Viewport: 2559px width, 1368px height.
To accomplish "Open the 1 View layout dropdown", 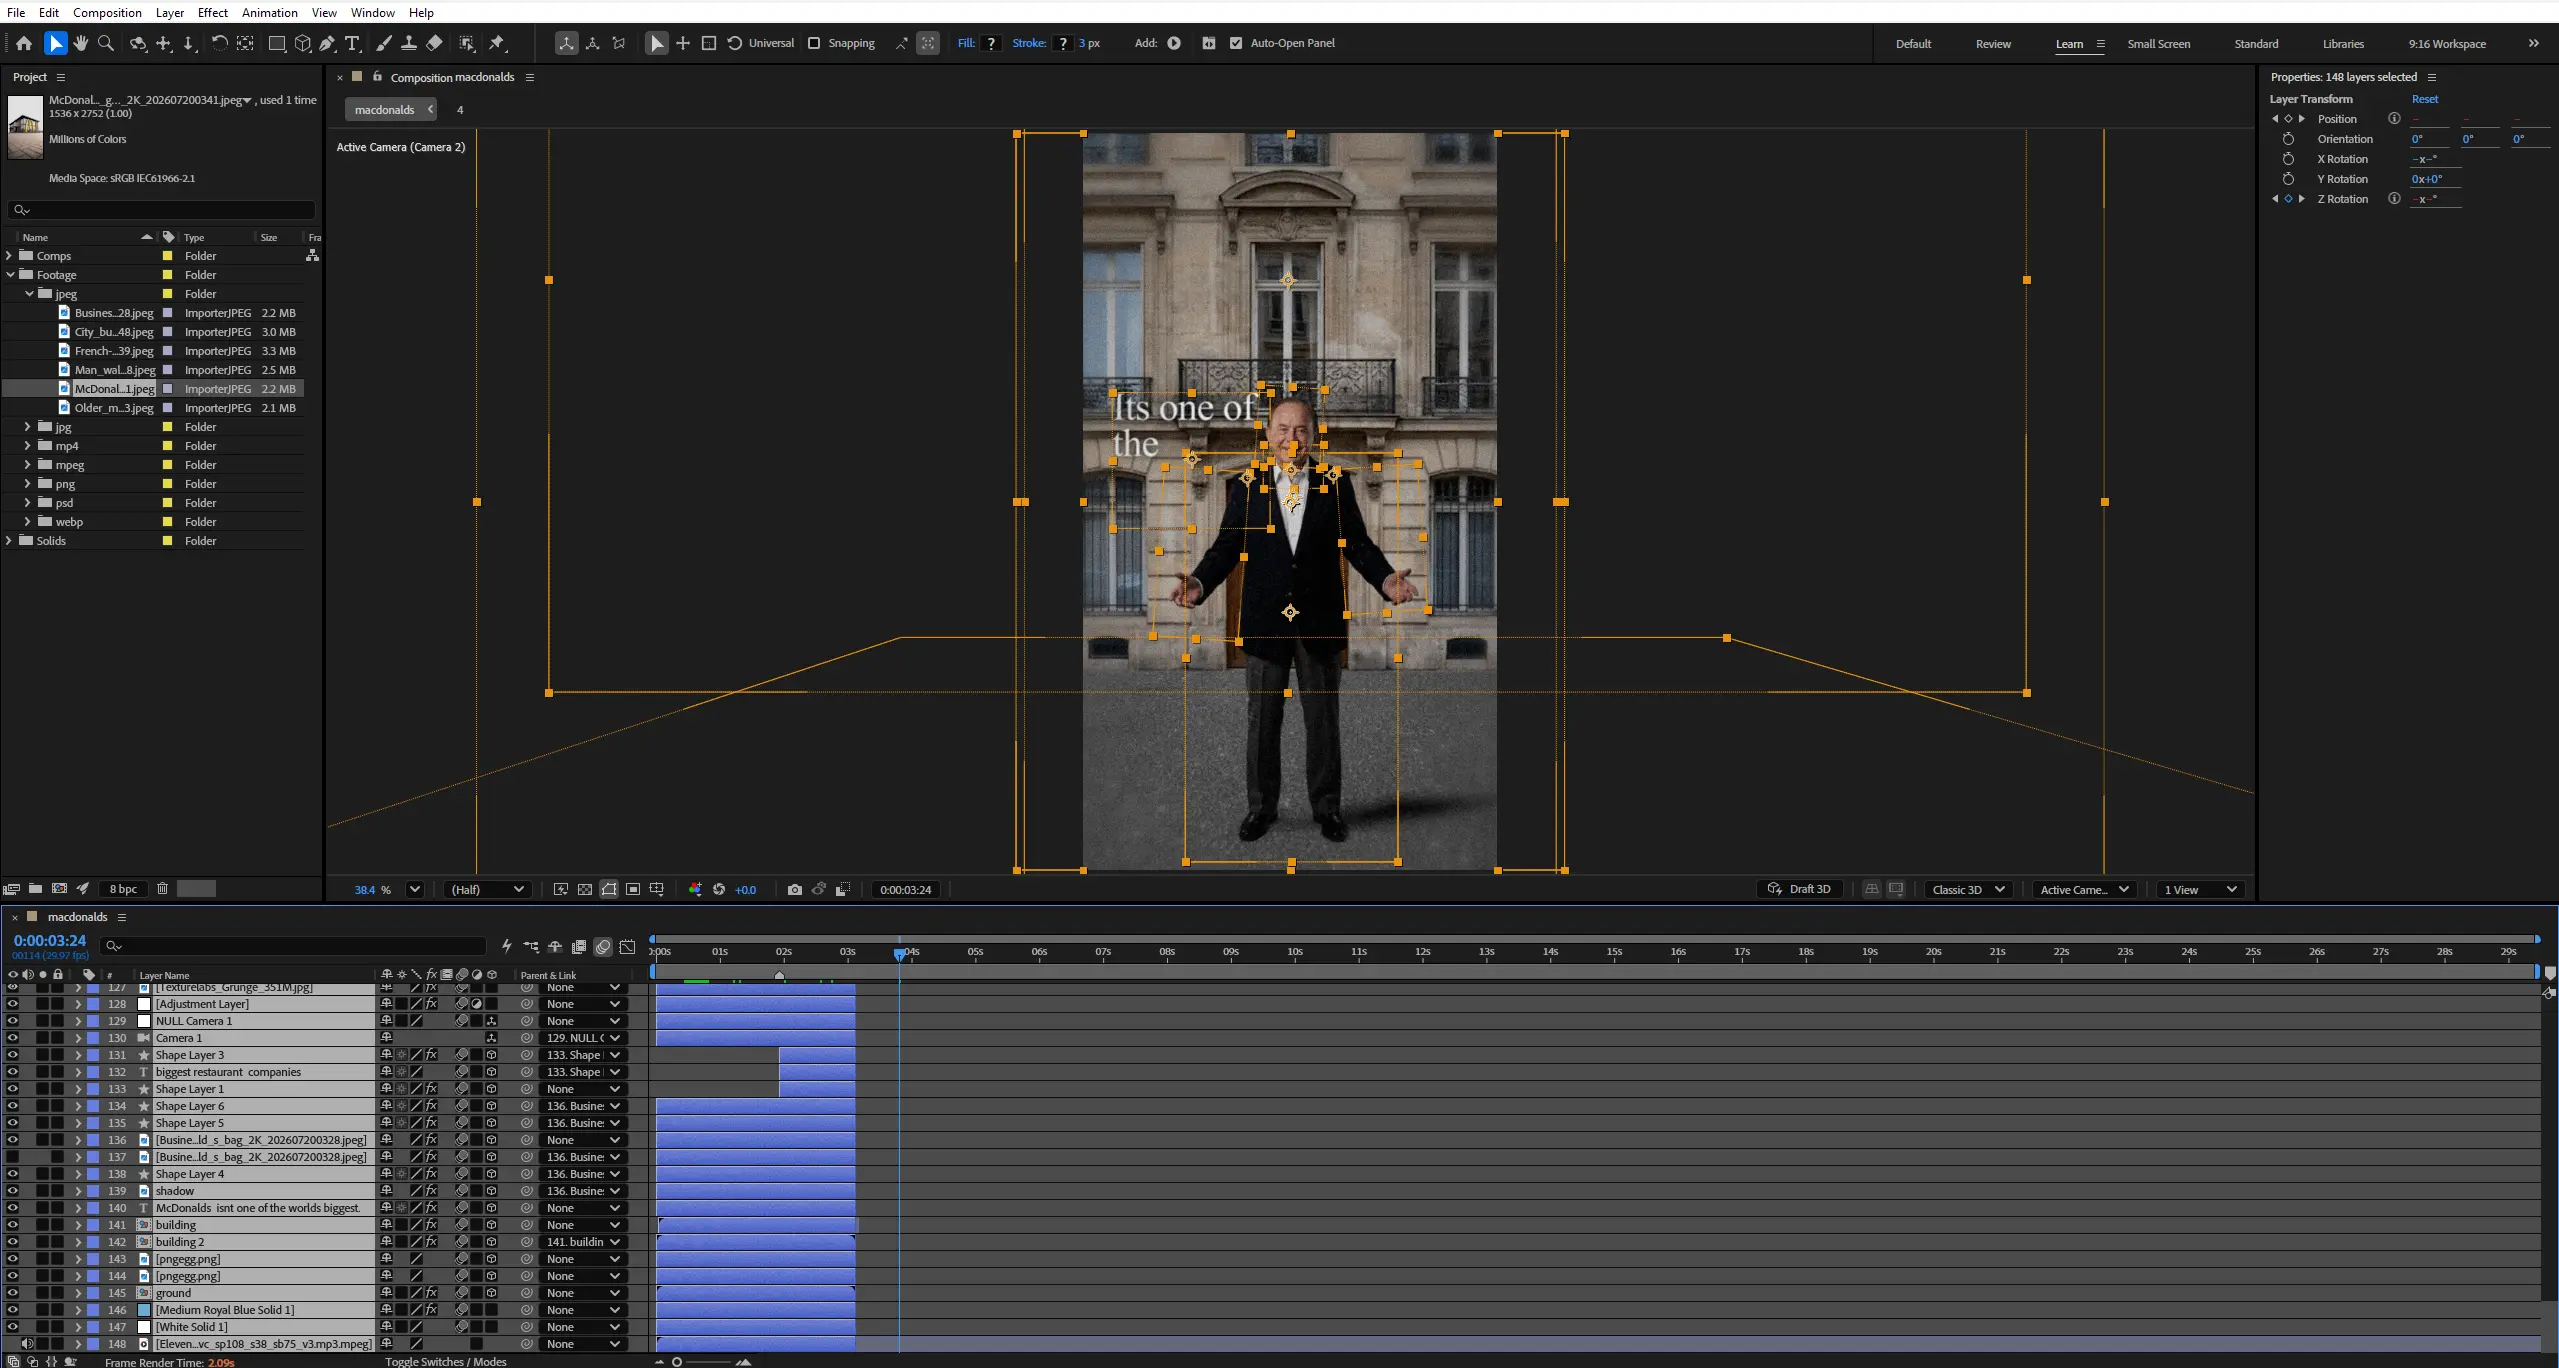I will click(2200, 889).
